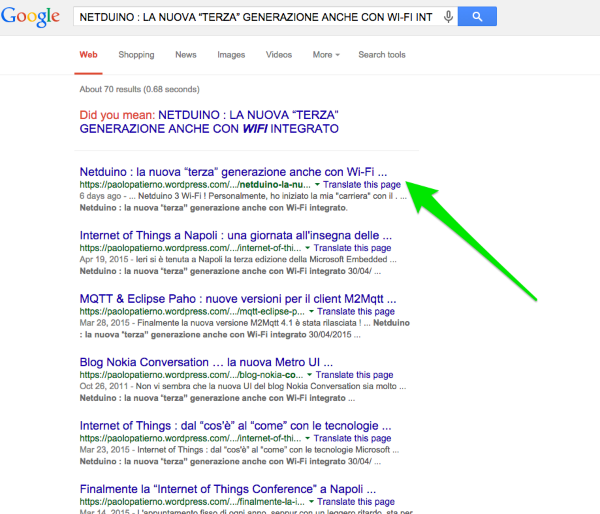Image resolution: width=600 pixels, height=514 pixels.
Task: Click inside the search query field
Action: (x=255, y=17)
